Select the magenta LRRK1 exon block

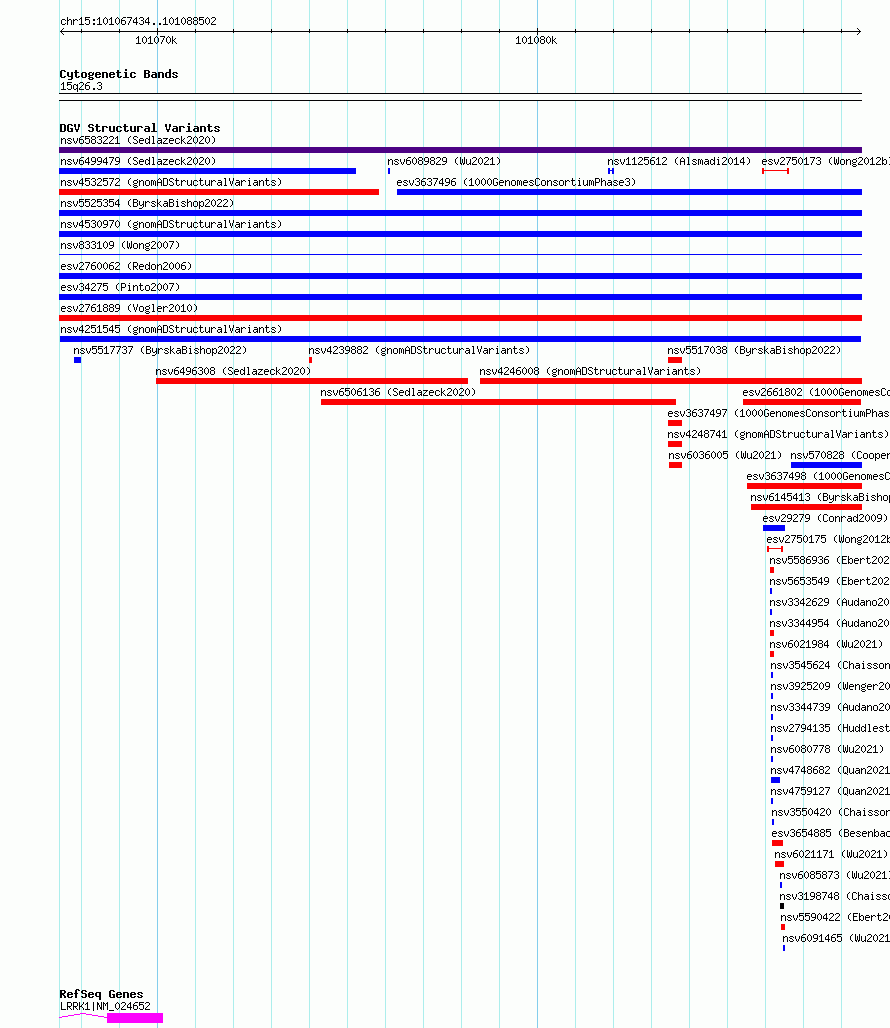pos(135,1018)
